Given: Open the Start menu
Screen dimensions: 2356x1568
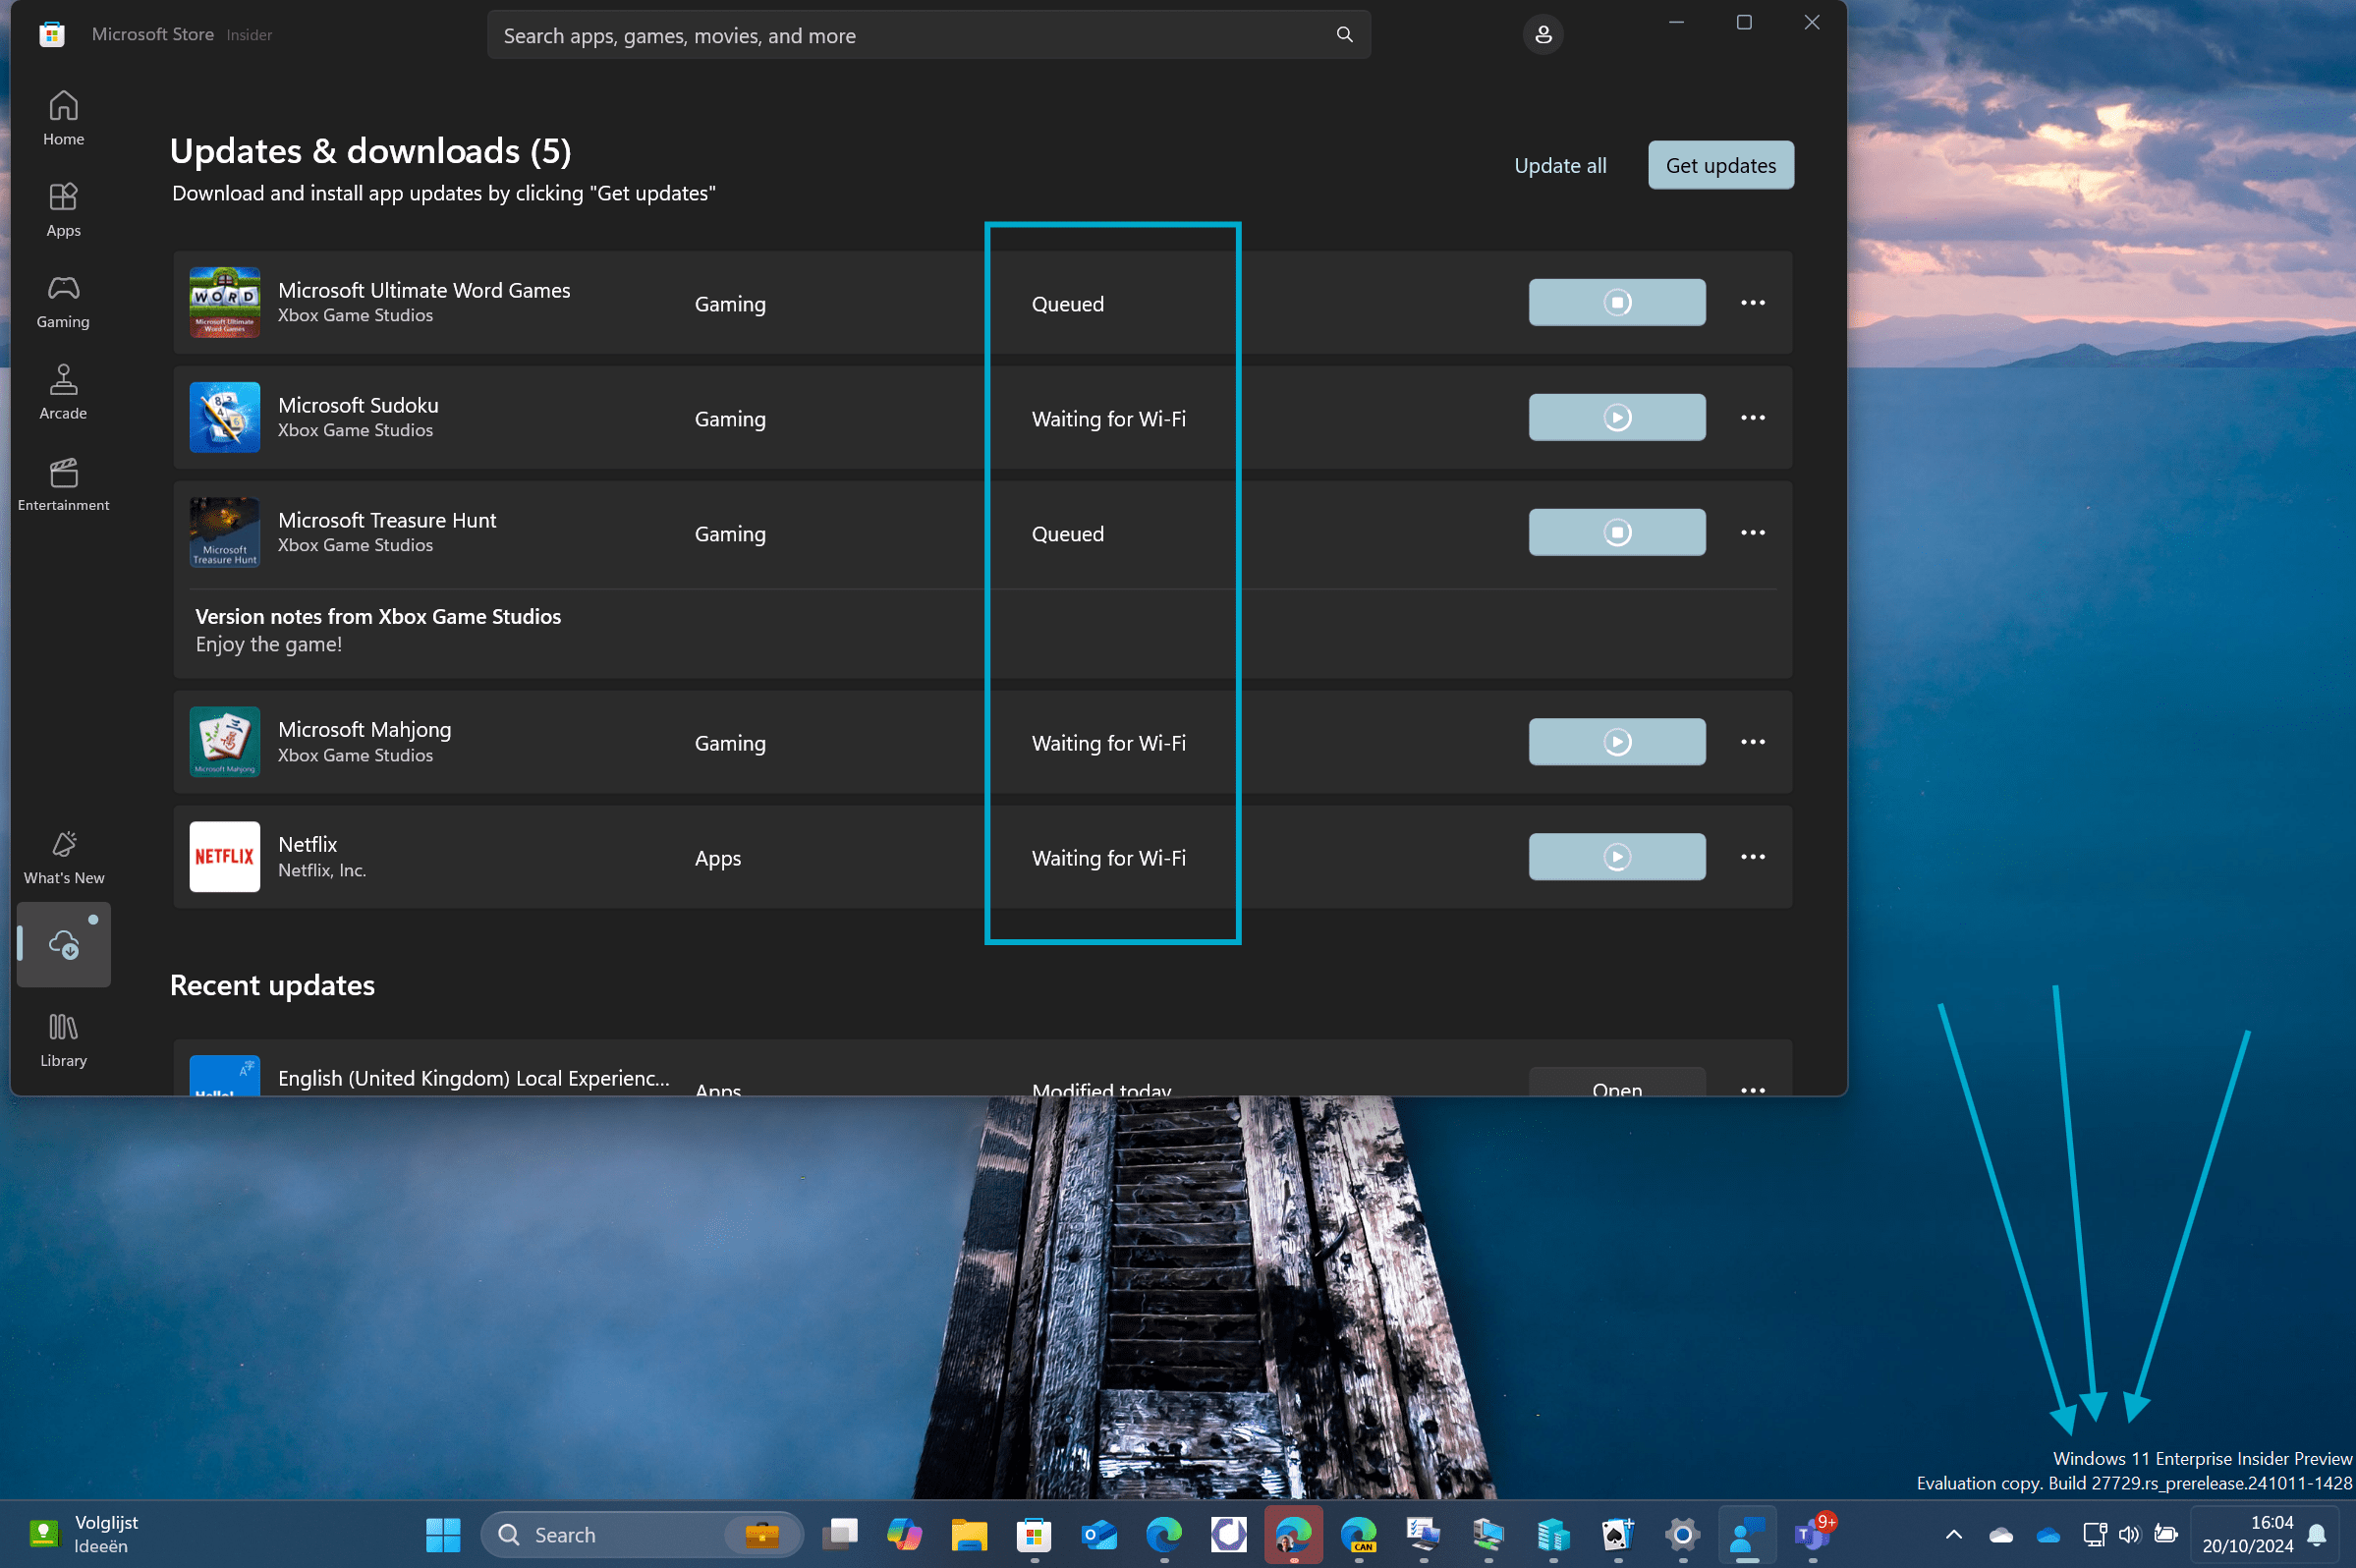Looking at the screenshot, I should click(x=441, y=1534).
